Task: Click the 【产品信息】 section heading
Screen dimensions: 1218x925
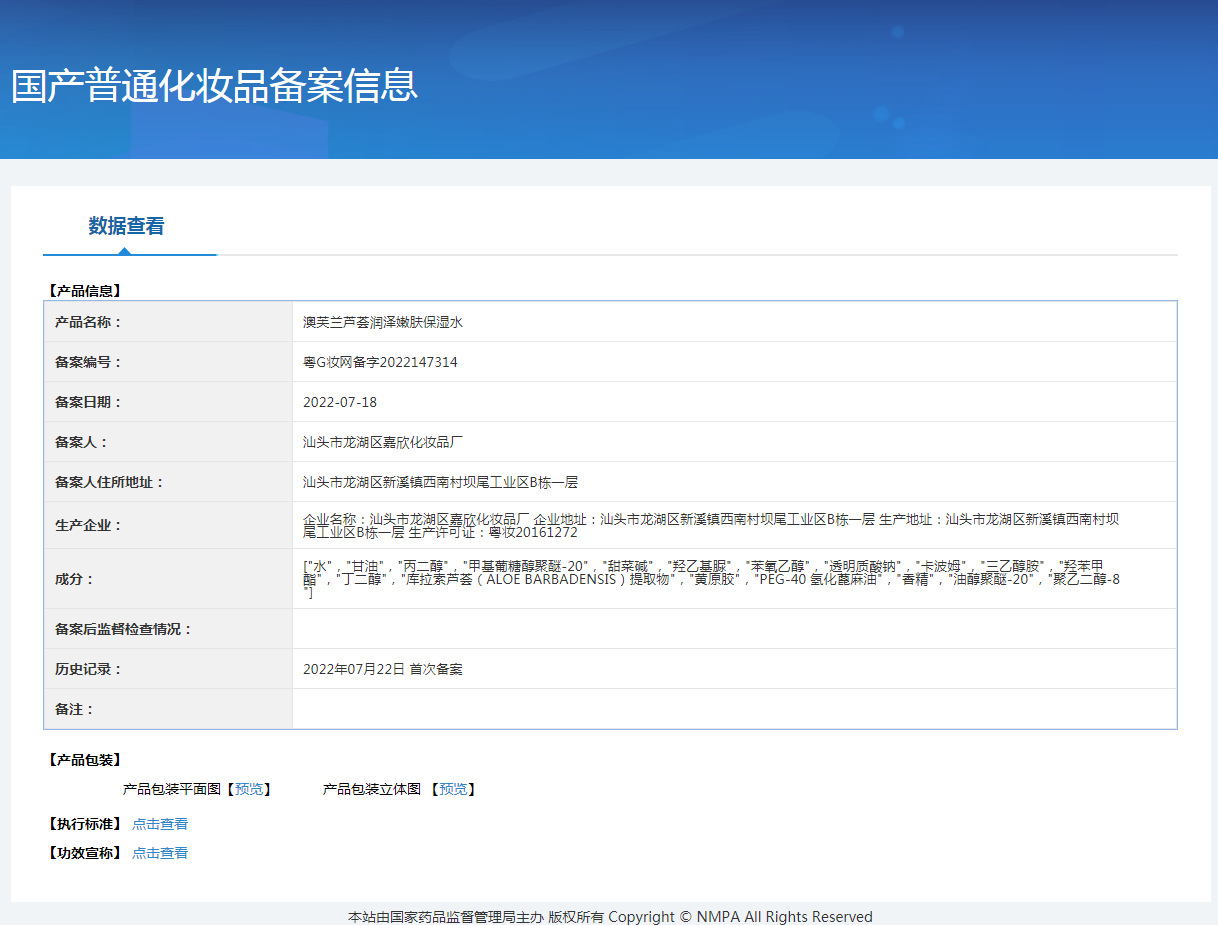Action: (84, 291)
